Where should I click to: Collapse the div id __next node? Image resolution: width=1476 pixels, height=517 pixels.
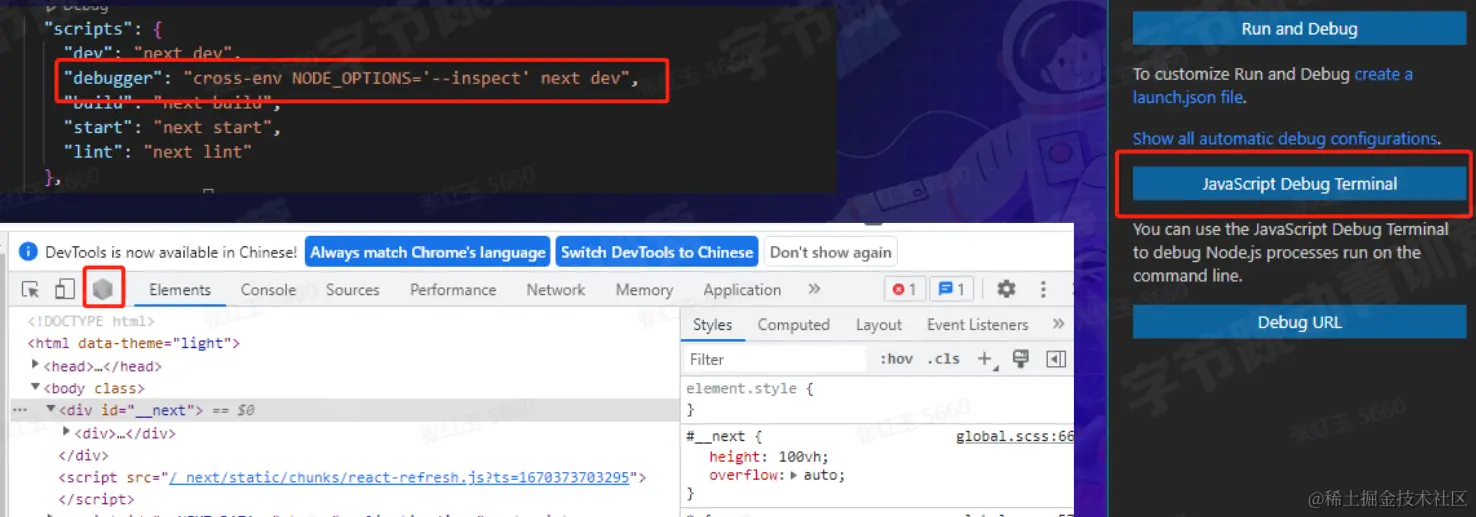[x=51, y=410]
